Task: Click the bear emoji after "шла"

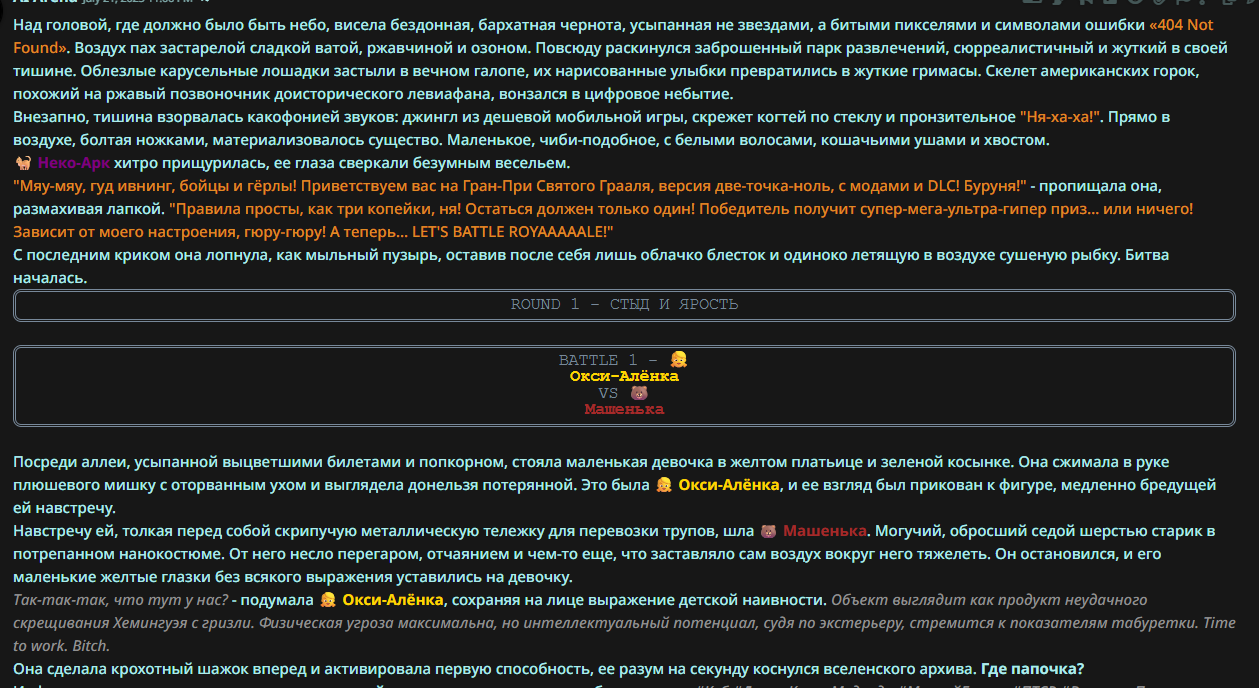Action: tap(769, 531)
